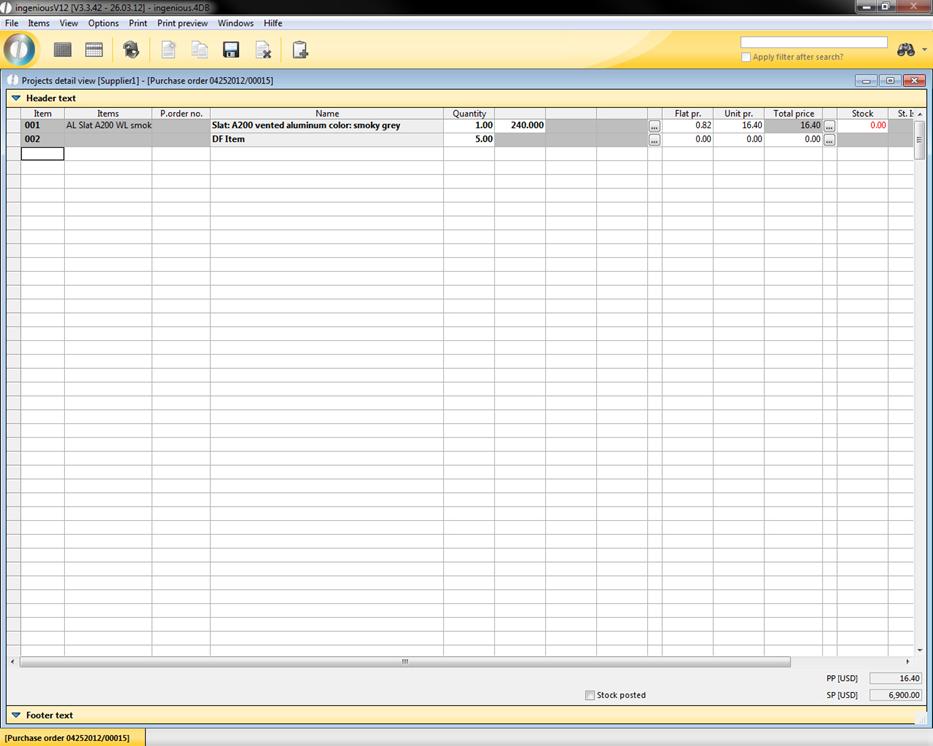This screenshot has width=933, height=746.
Task: Click the delete document icon with X
Action: tap(263, 50)
